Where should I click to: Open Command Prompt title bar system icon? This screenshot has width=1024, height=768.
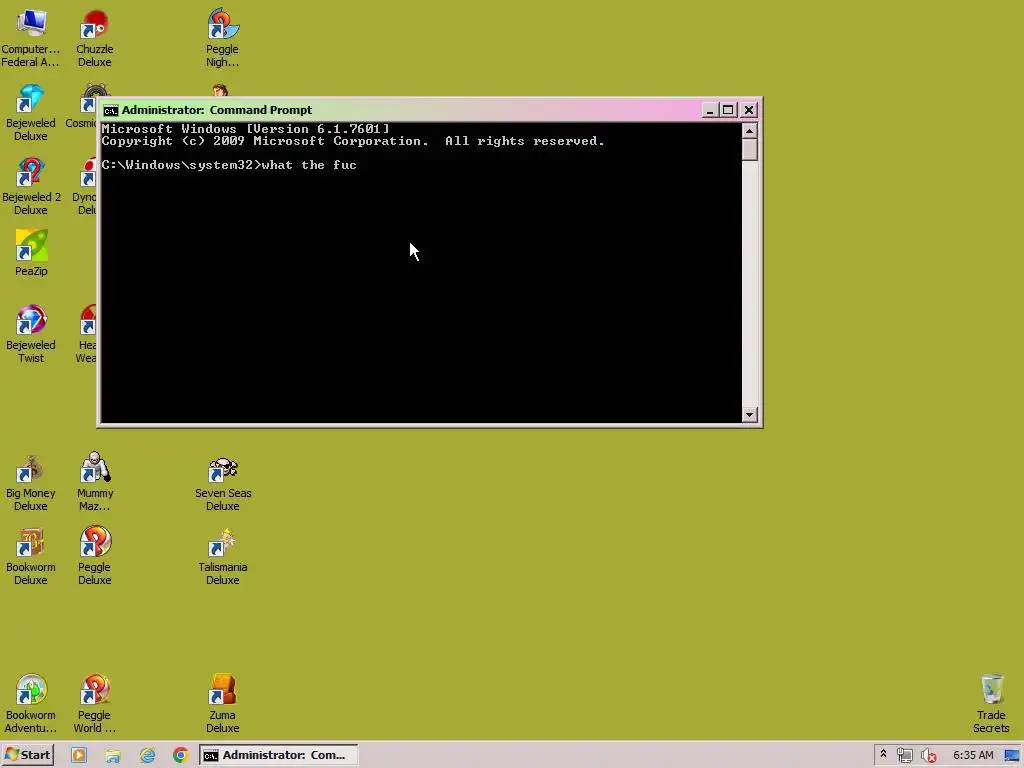point(110,110)
